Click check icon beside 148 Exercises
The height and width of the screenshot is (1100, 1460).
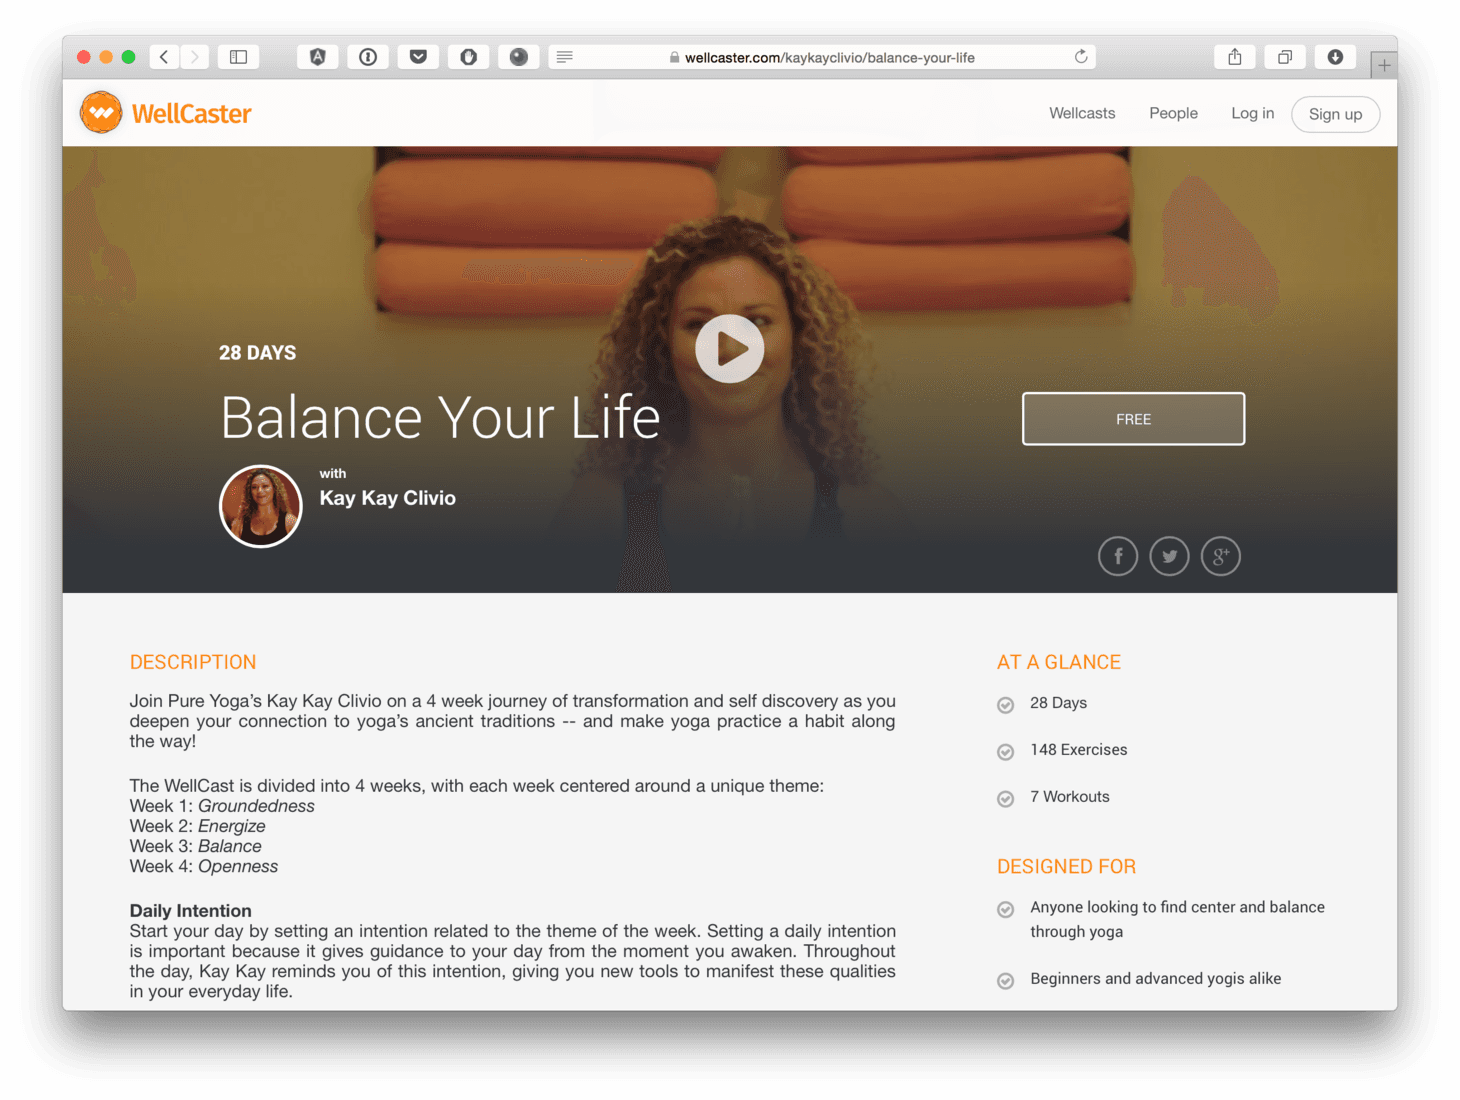click(x=1006, y=752)
